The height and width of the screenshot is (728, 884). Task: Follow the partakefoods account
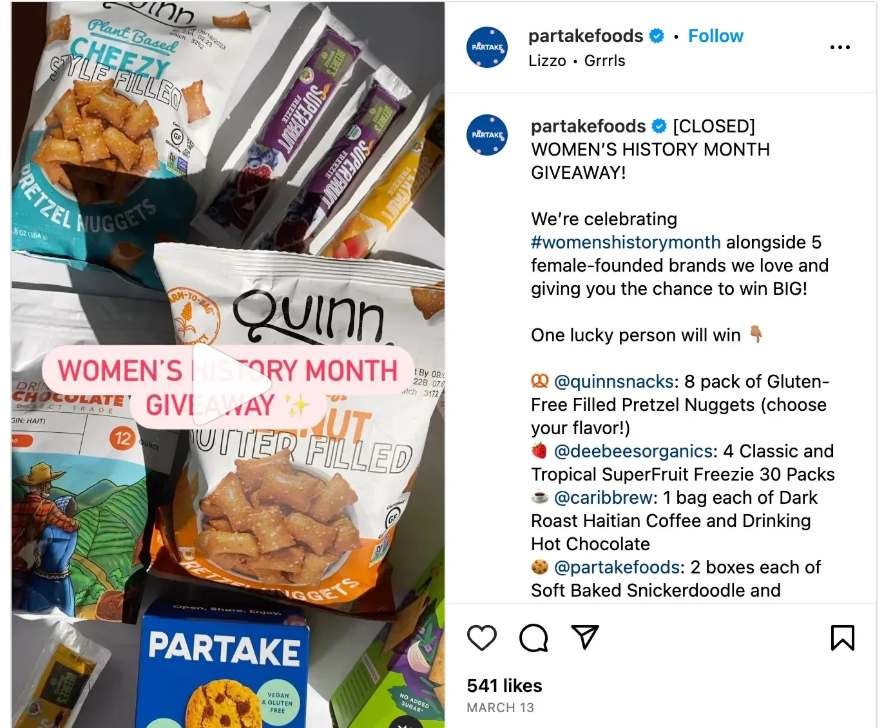715,36
